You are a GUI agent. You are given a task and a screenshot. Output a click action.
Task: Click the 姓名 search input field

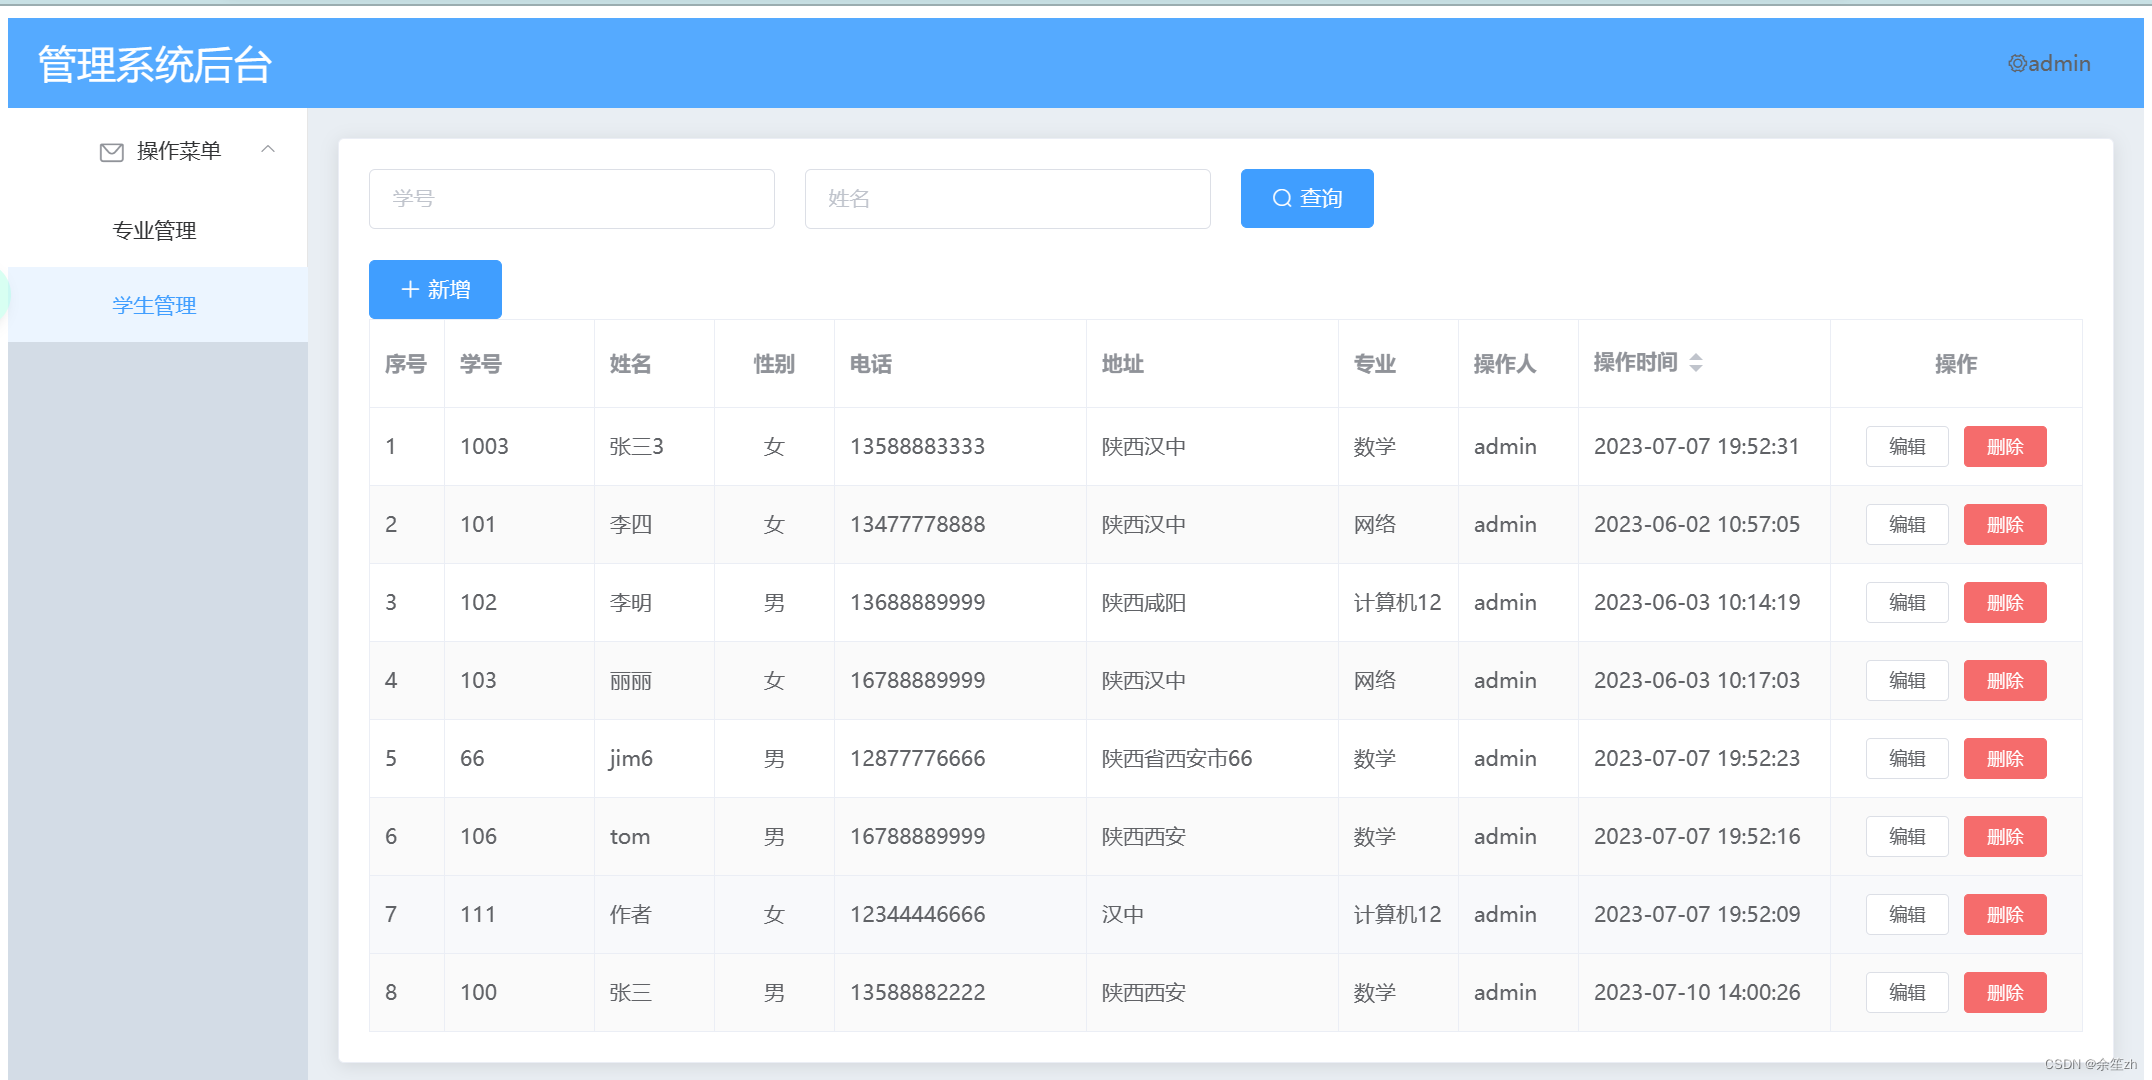(x=1007, y=198)
